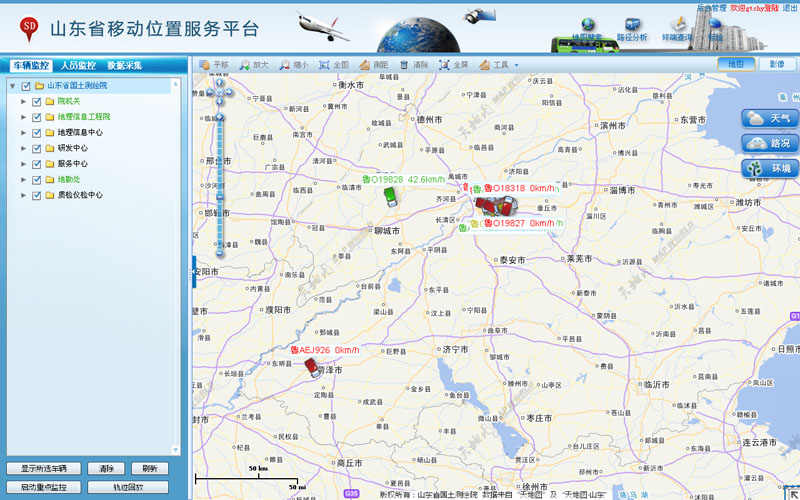Toggle 地勘处 checkbox
800x500 pixels.
tap(36, 180)
